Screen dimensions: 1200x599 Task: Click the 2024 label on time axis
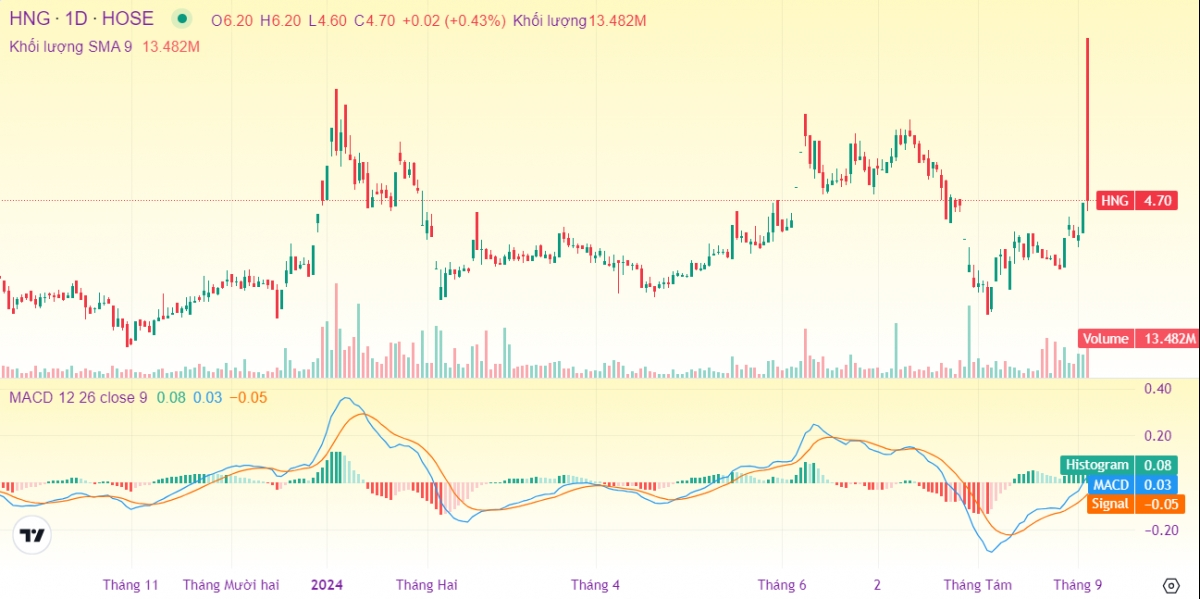(327, 585)
